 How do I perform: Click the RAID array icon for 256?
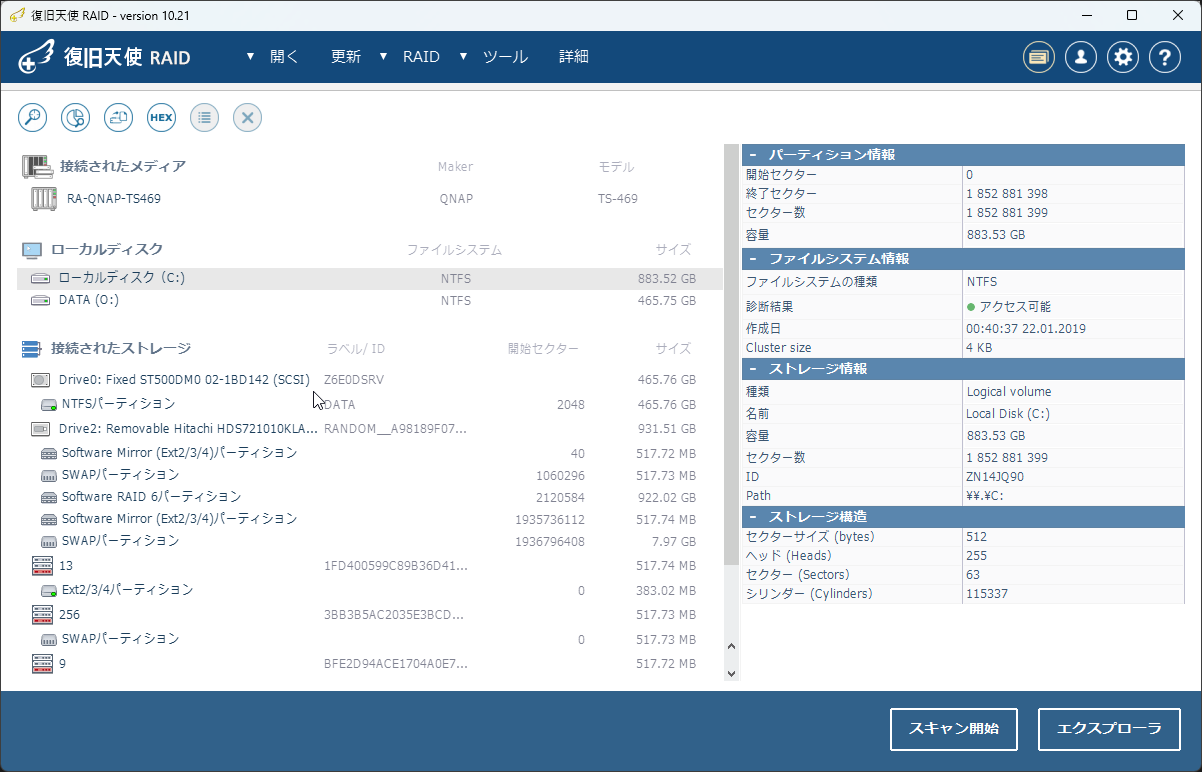(42, 614)
